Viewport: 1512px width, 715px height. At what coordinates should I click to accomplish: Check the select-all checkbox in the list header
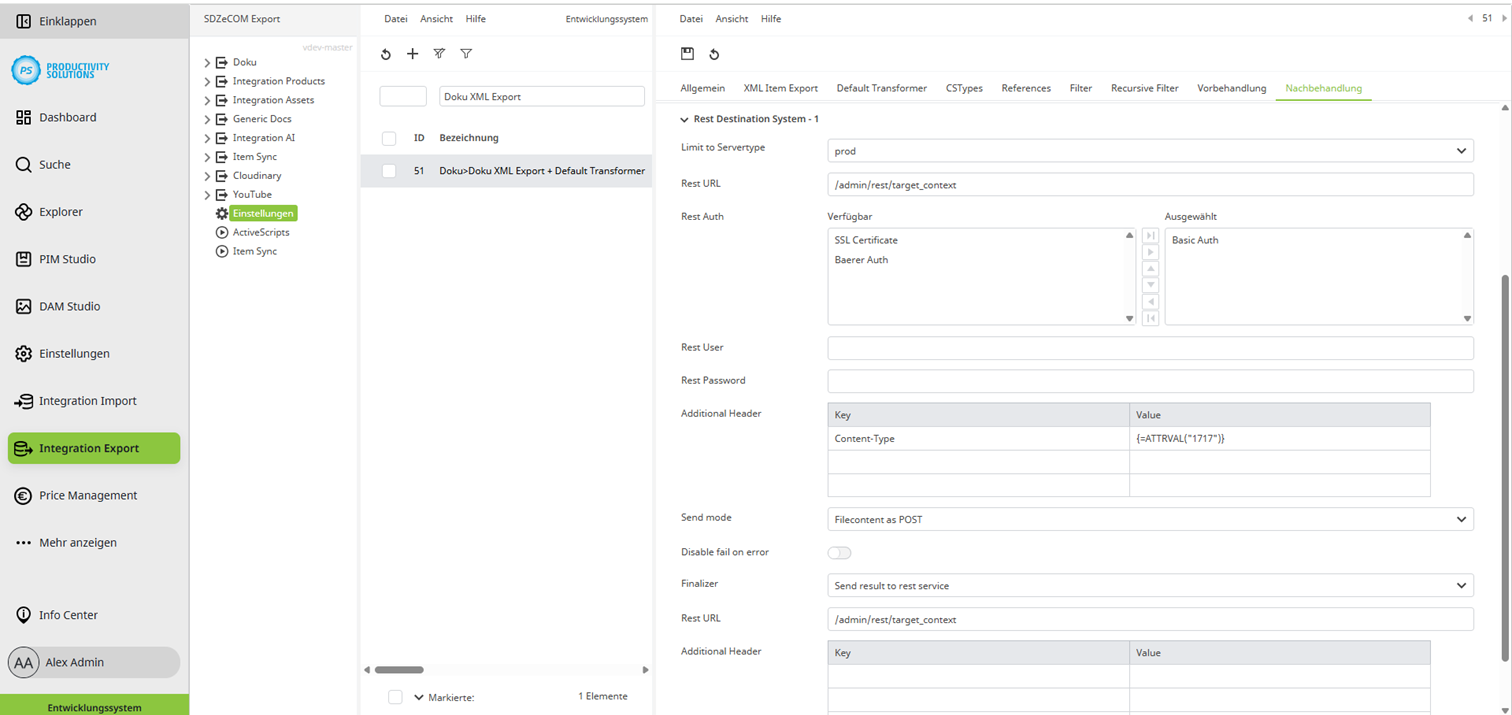pos(389,138)
